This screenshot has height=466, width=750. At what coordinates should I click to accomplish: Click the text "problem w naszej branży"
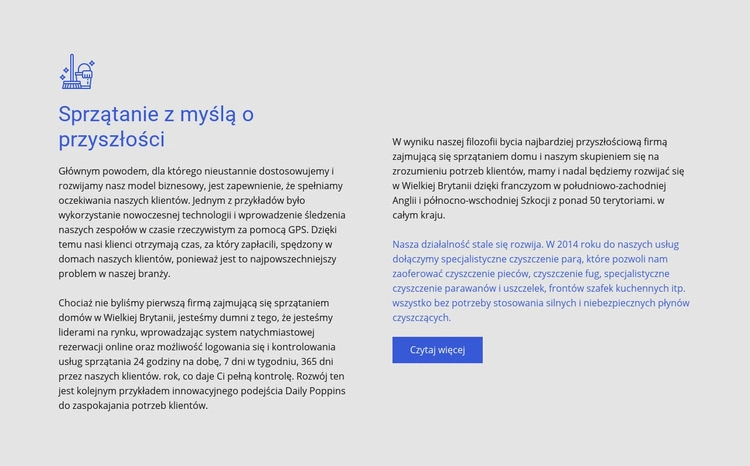tap(114, 273)
